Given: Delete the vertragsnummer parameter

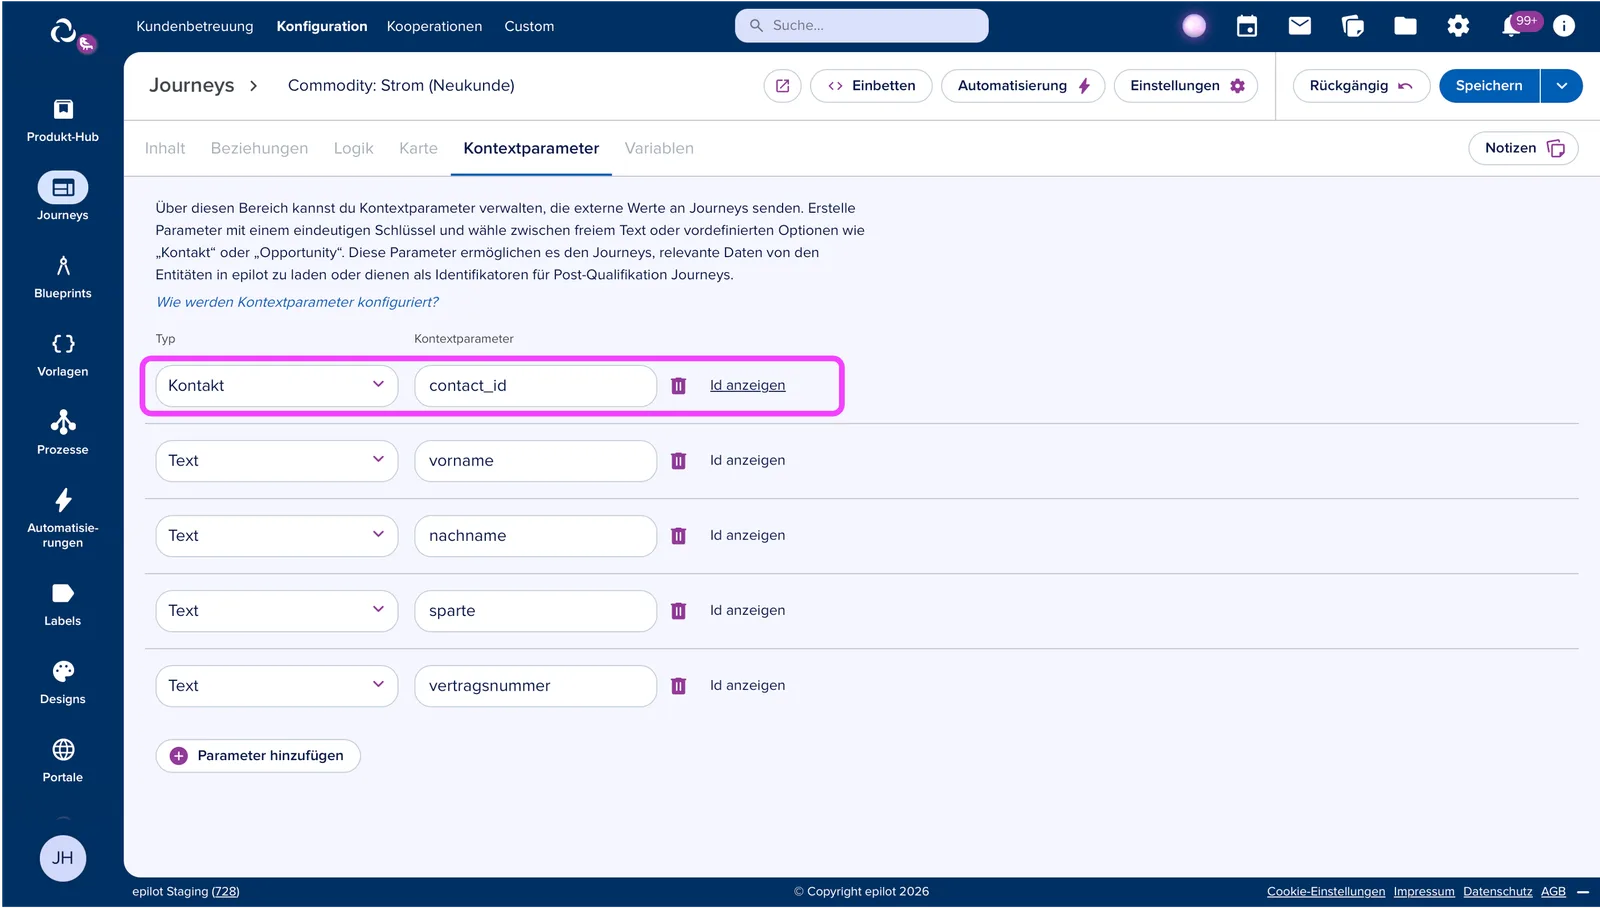Looking at the screenshot, I should tap(679, 686).
